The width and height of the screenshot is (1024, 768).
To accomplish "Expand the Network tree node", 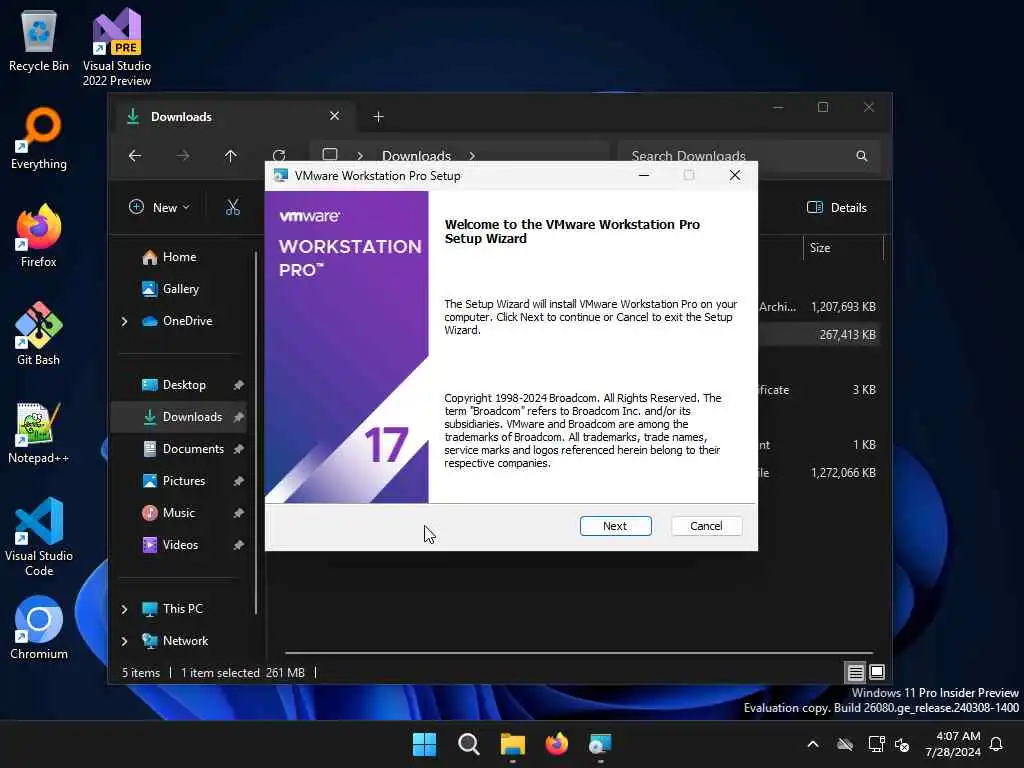I will (124, 641).
